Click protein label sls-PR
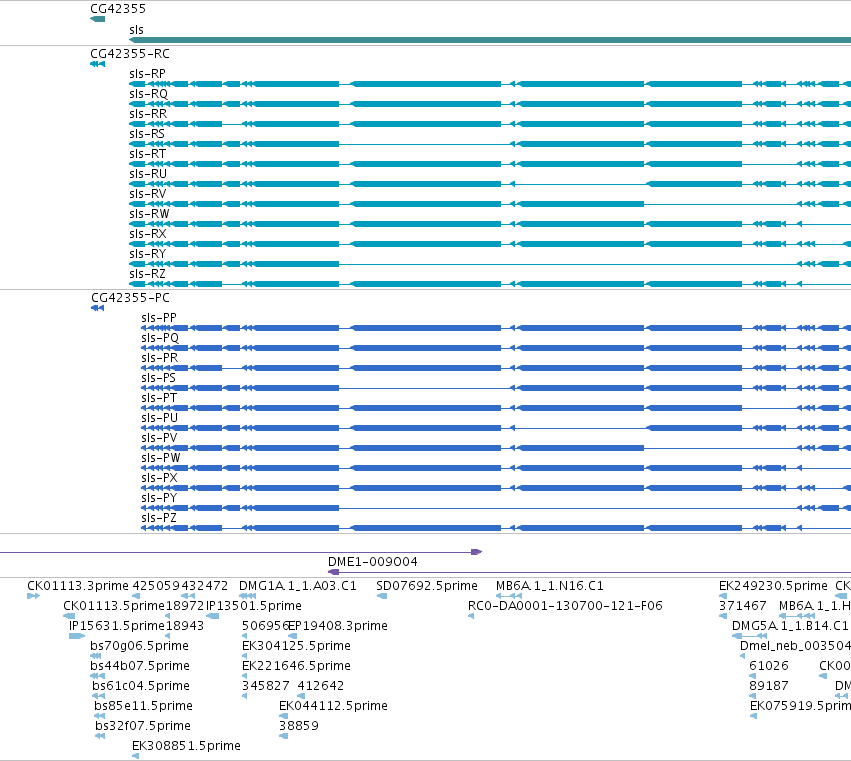This screenshot has height=761, width=851. tap(160, 358)
